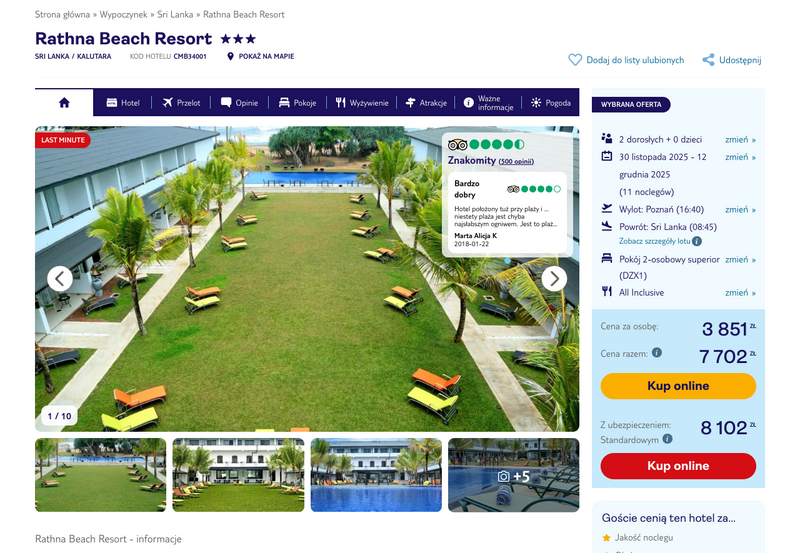Open the home tab icon

pos(64,103)
